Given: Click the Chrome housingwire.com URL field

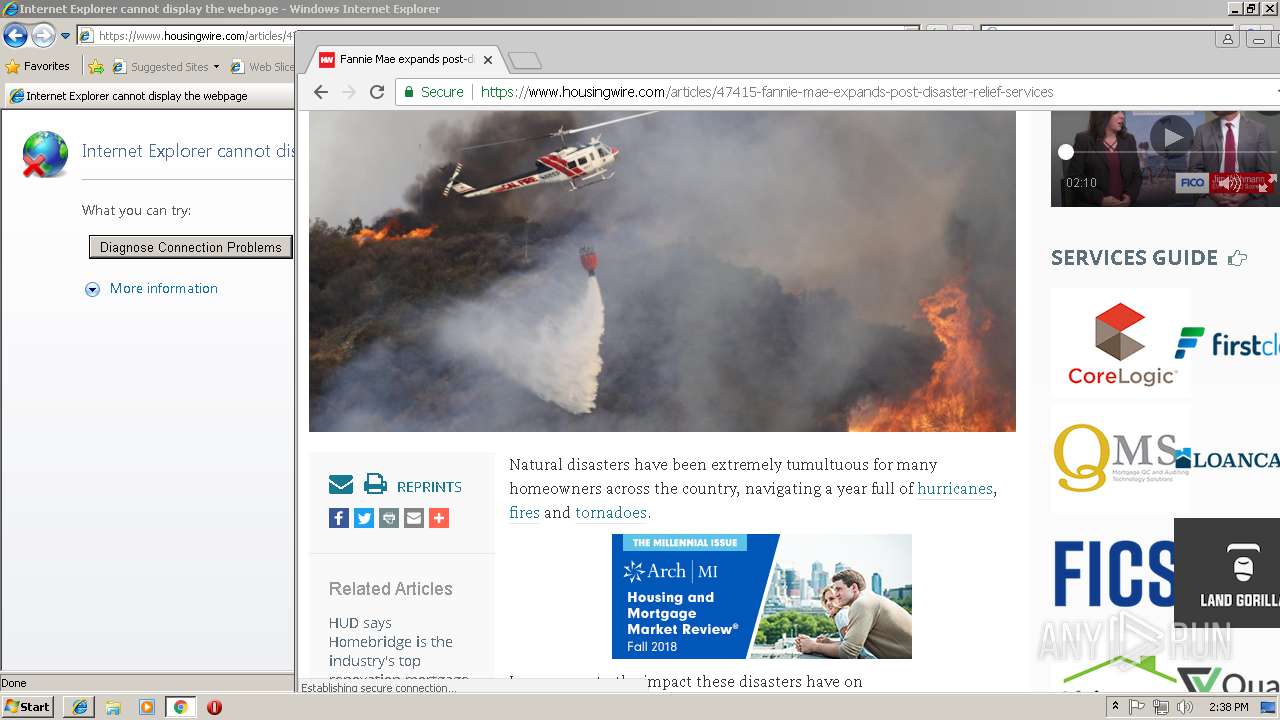Looking at the screenshot, I should (x=767, y=92).
